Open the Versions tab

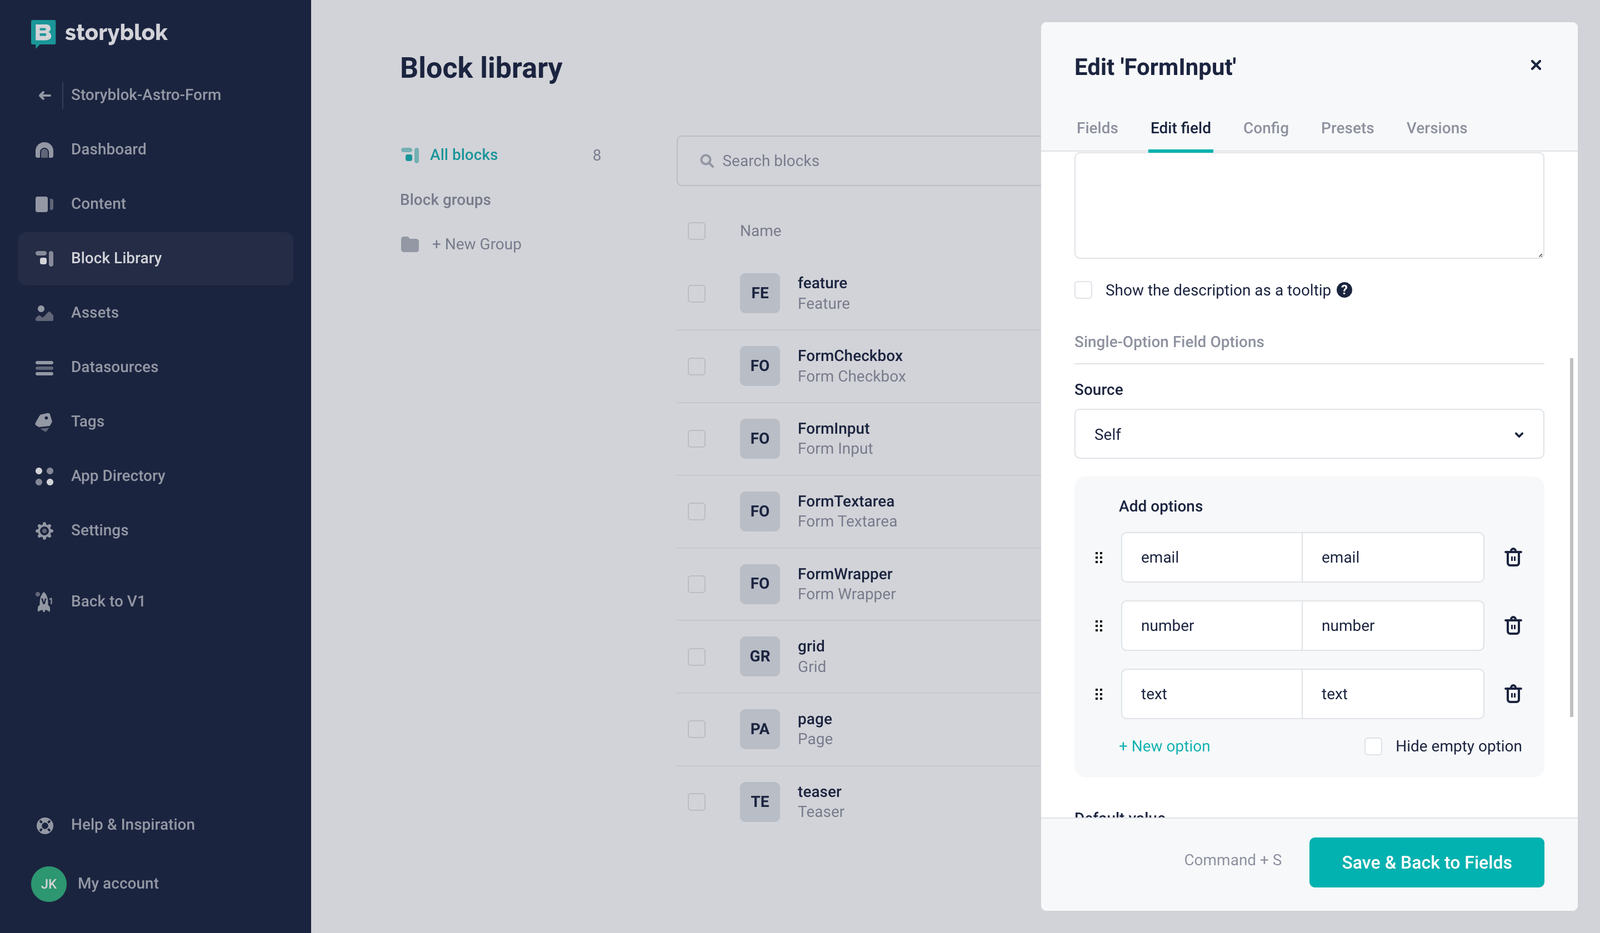tap(1436, 128)
